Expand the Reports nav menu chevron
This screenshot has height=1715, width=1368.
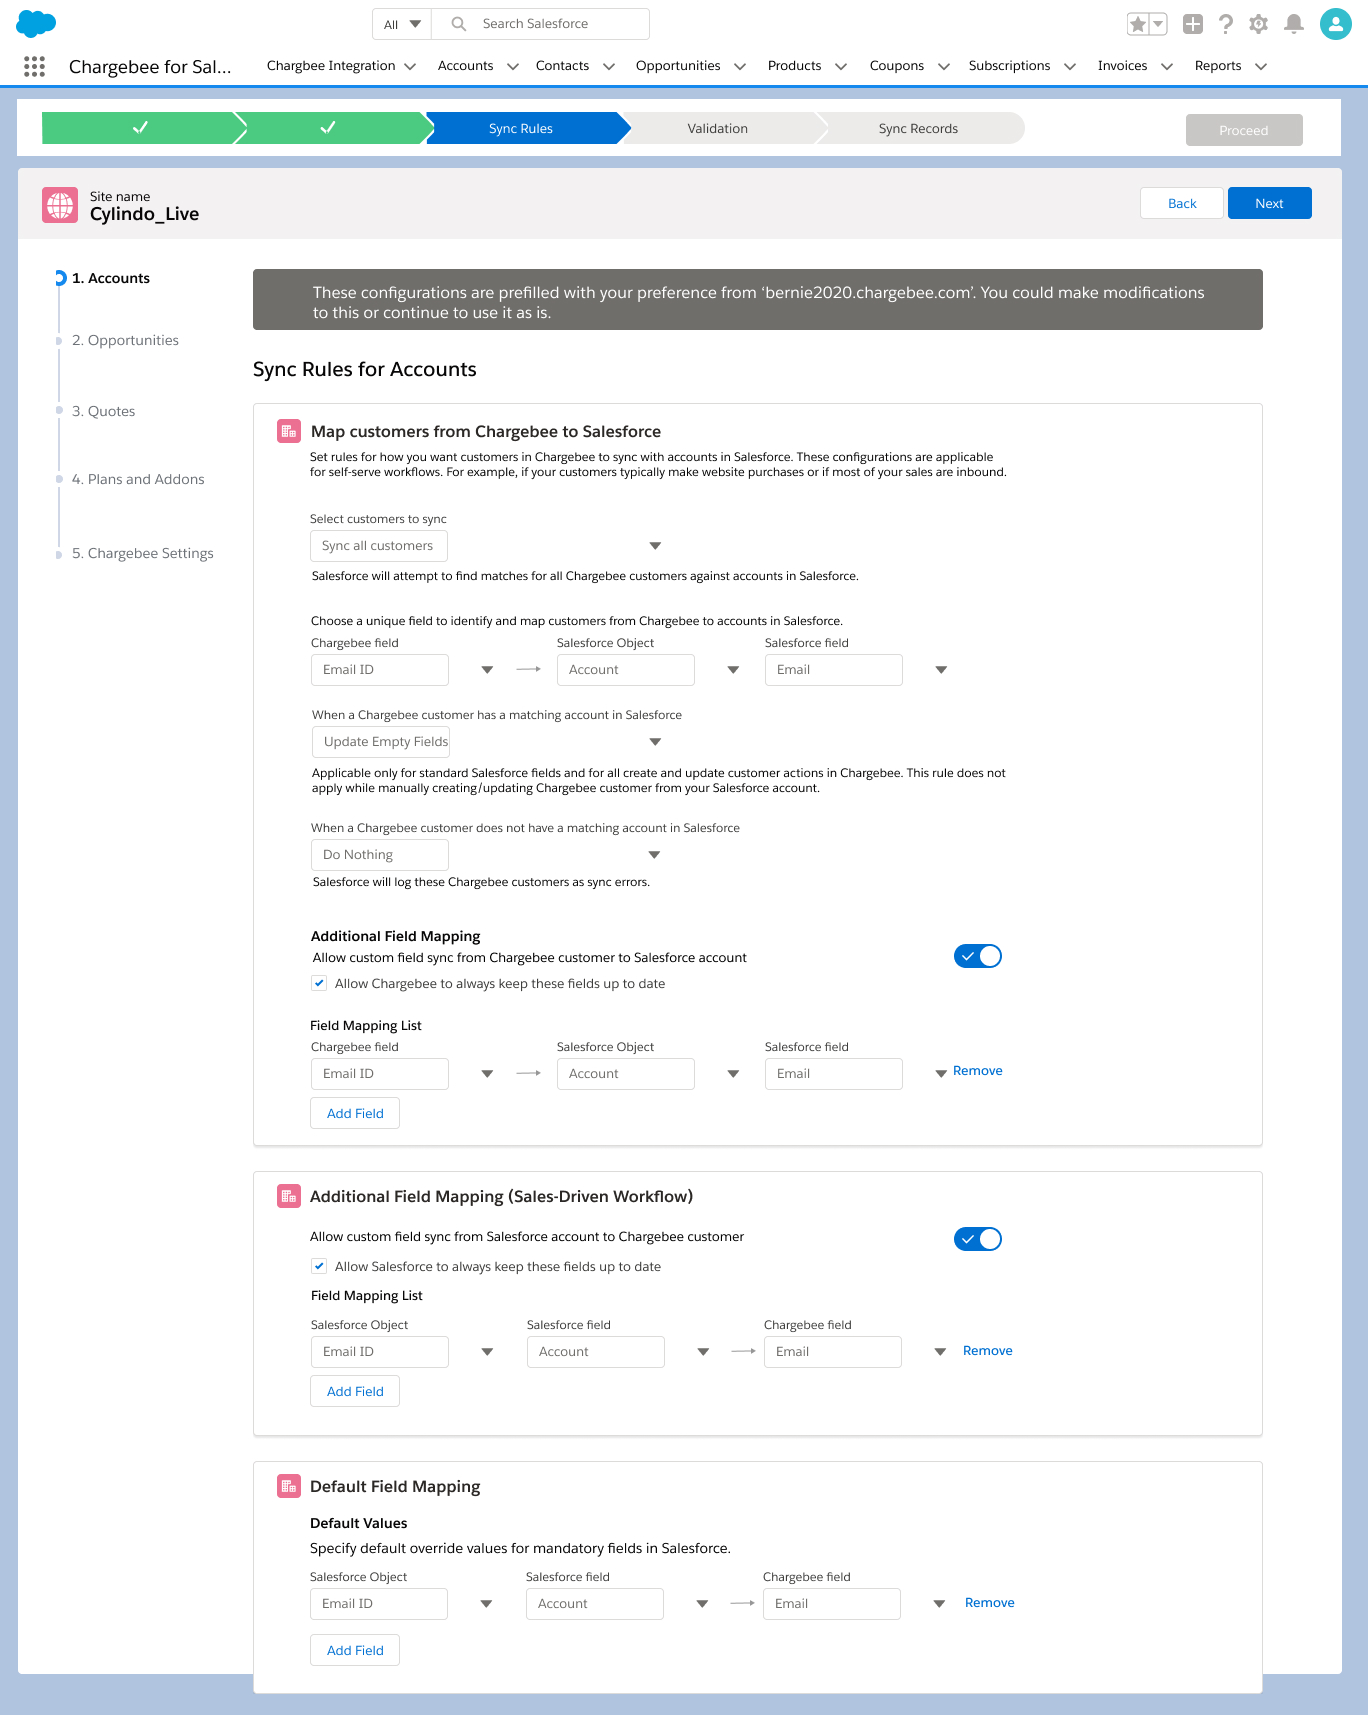1261,67
